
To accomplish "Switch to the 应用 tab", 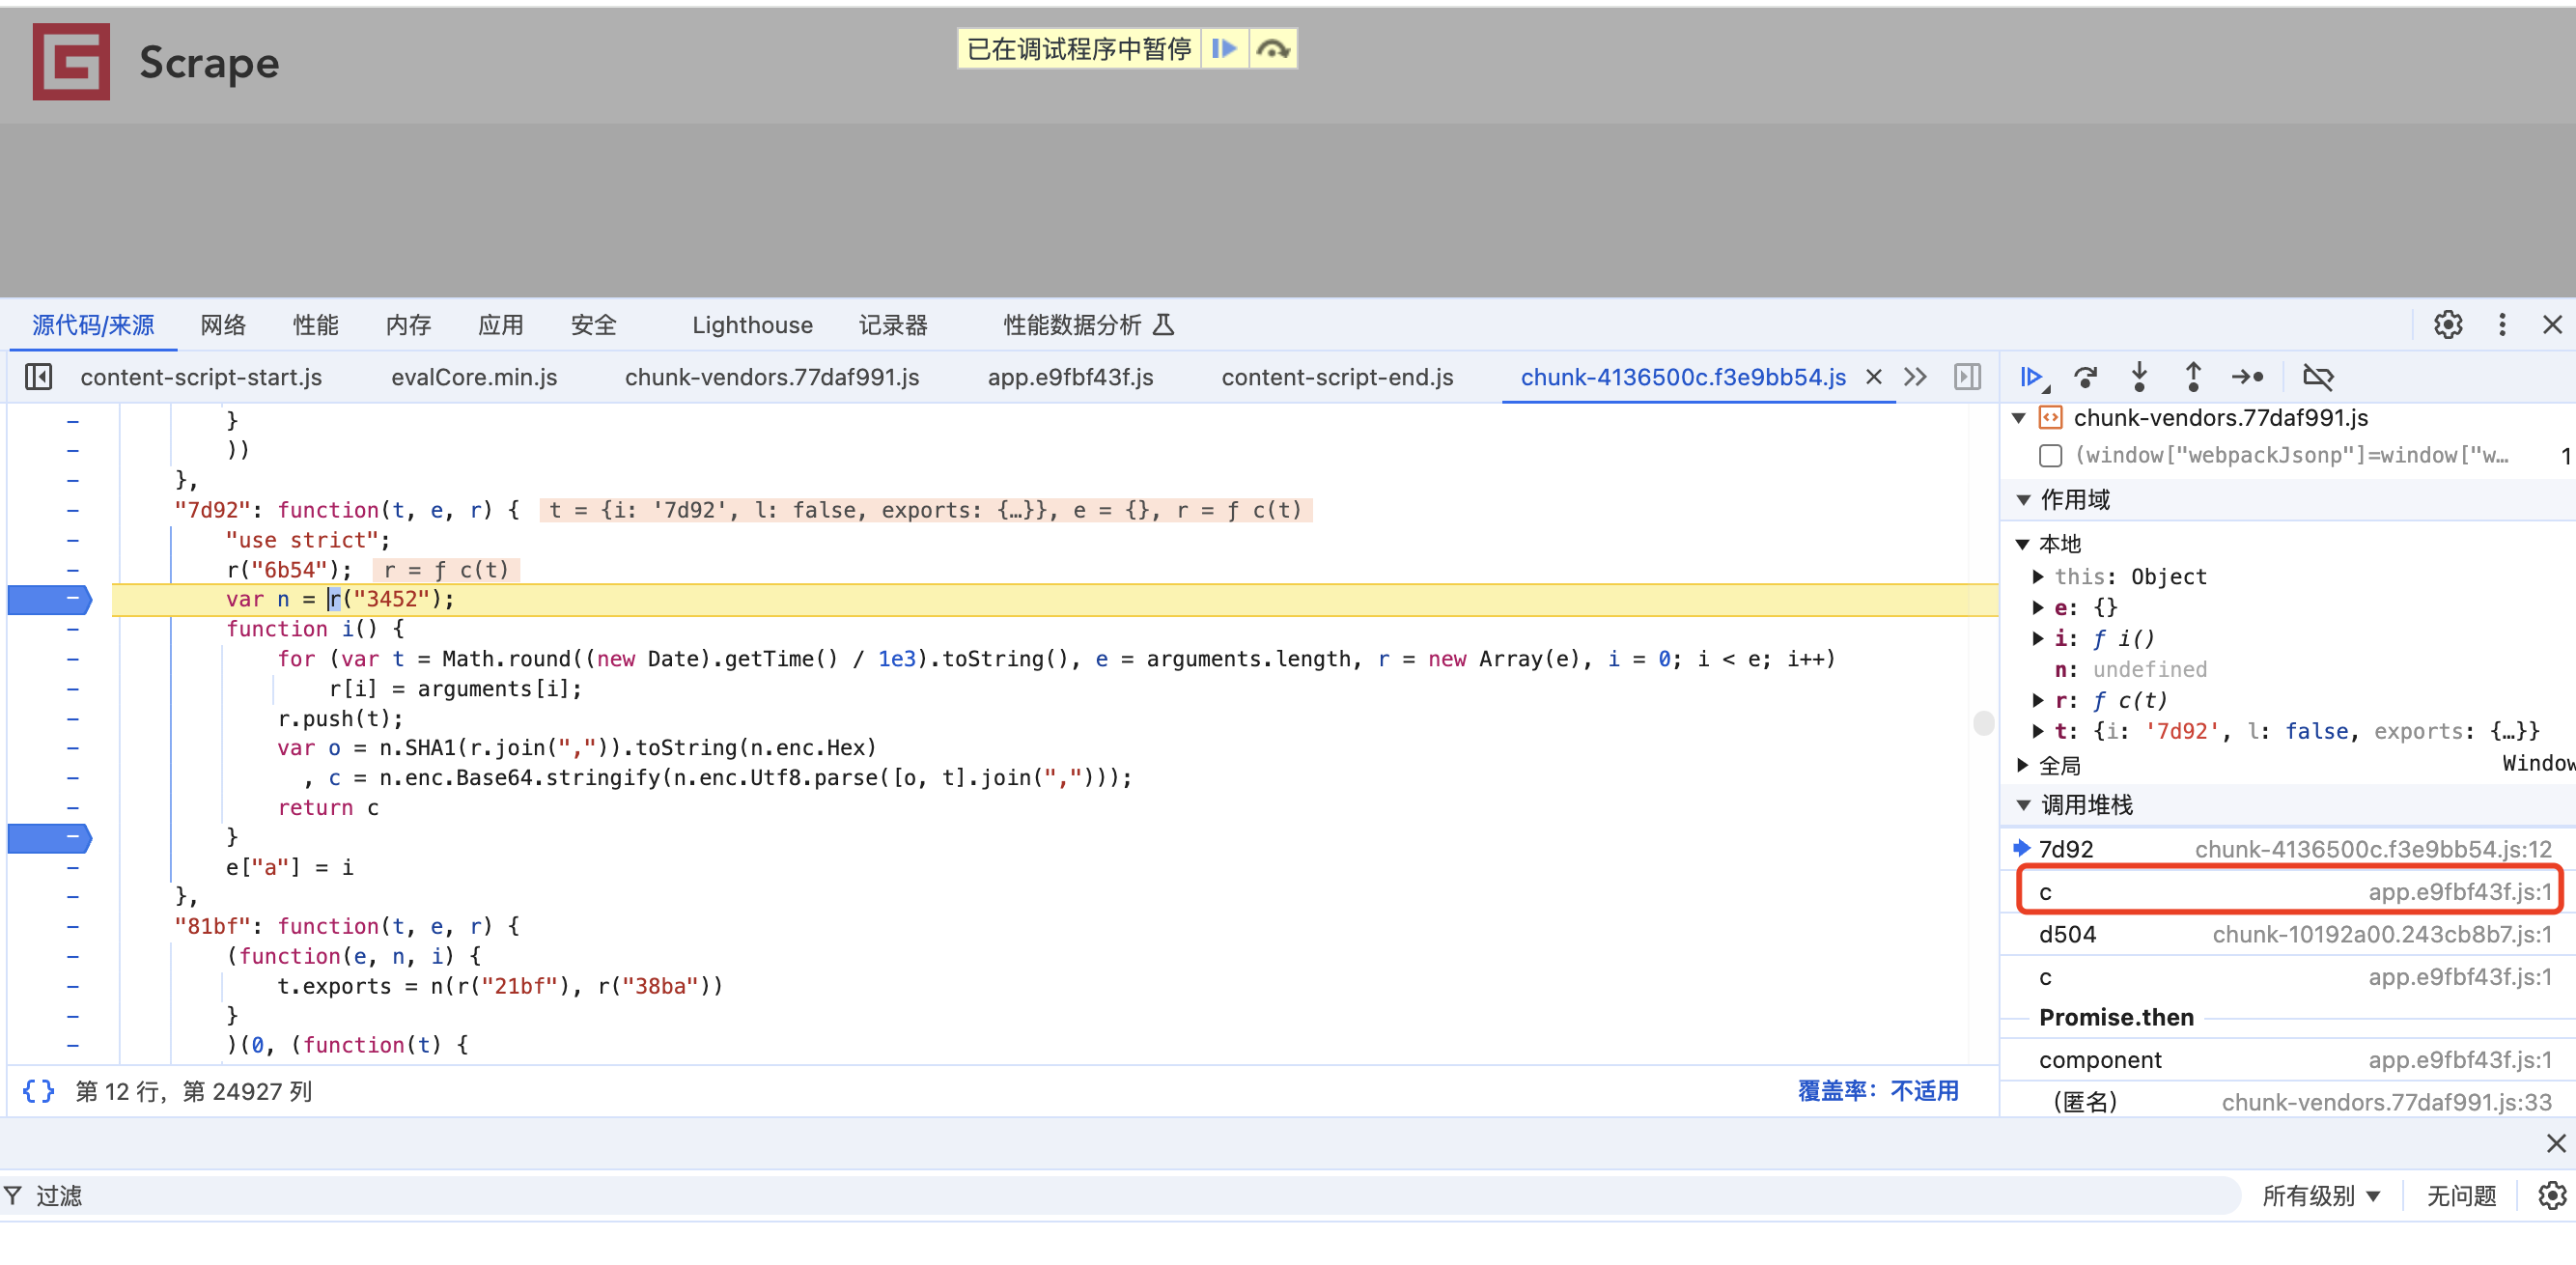I will pyautogui.click(x=501, y=325).
